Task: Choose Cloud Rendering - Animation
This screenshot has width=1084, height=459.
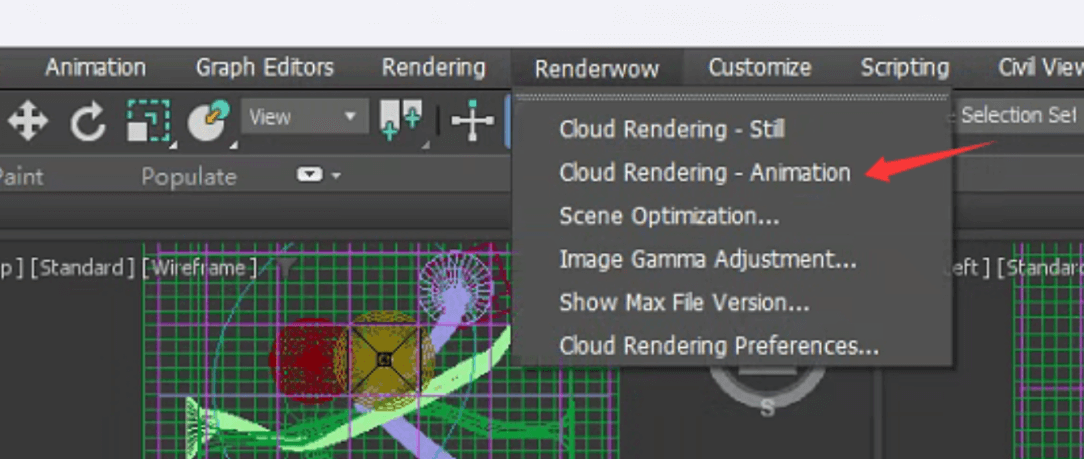Action: click(x=704, y=172)
